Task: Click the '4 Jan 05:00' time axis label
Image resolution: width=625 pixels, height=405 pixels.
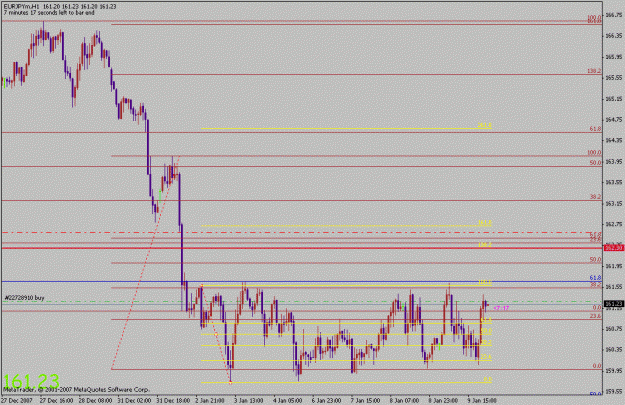Action: tap(288, 400)
